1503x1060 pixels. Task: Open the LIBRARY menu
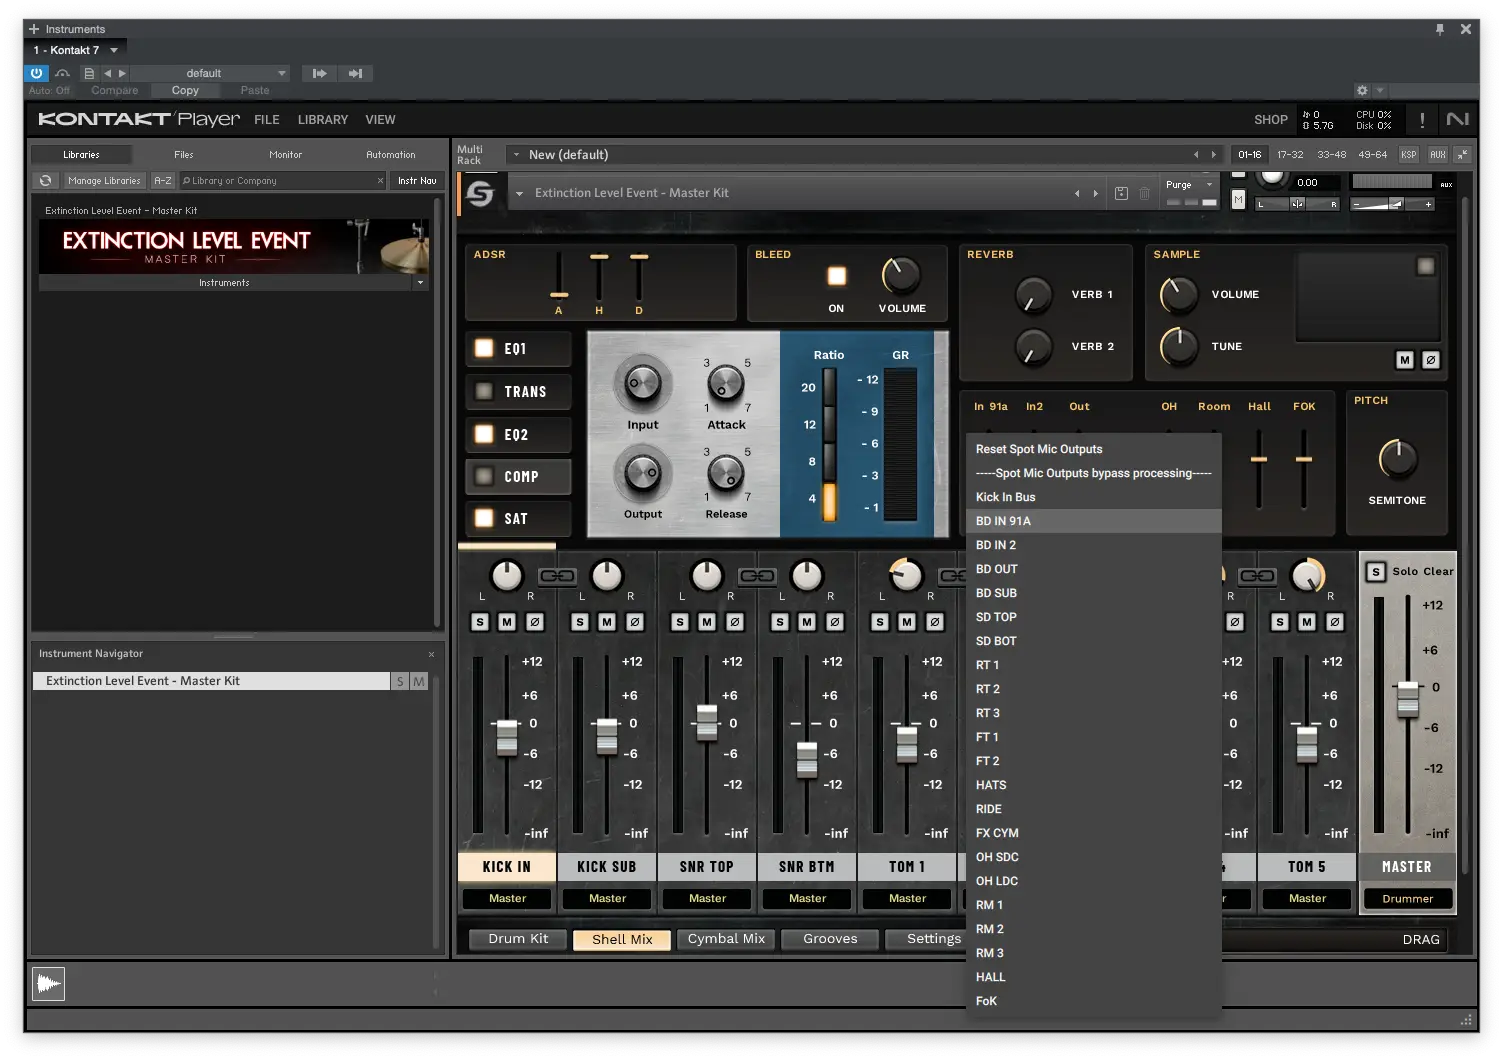click(x=323, y=120)
